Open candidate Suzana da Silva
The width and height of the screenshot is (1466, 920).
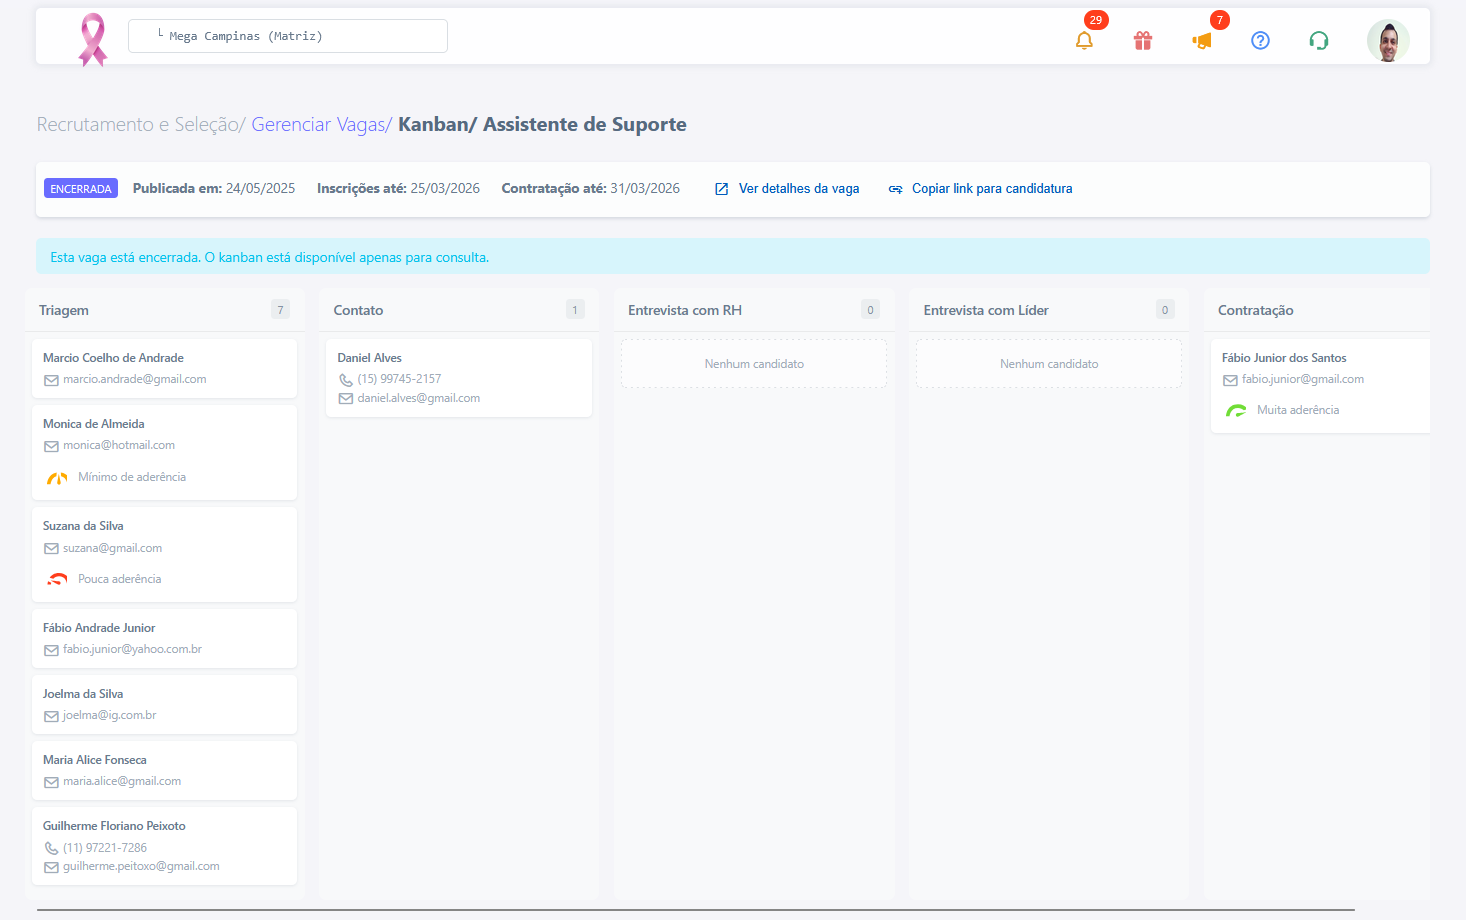click(x=164, y=554)
